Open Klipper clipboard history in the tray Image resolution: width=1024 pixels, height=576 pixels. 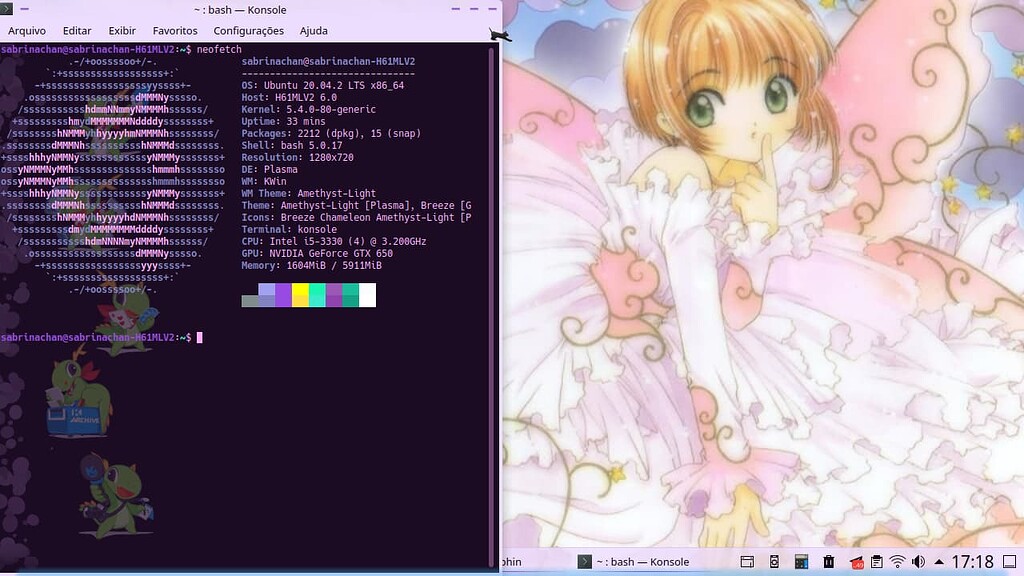876,562
